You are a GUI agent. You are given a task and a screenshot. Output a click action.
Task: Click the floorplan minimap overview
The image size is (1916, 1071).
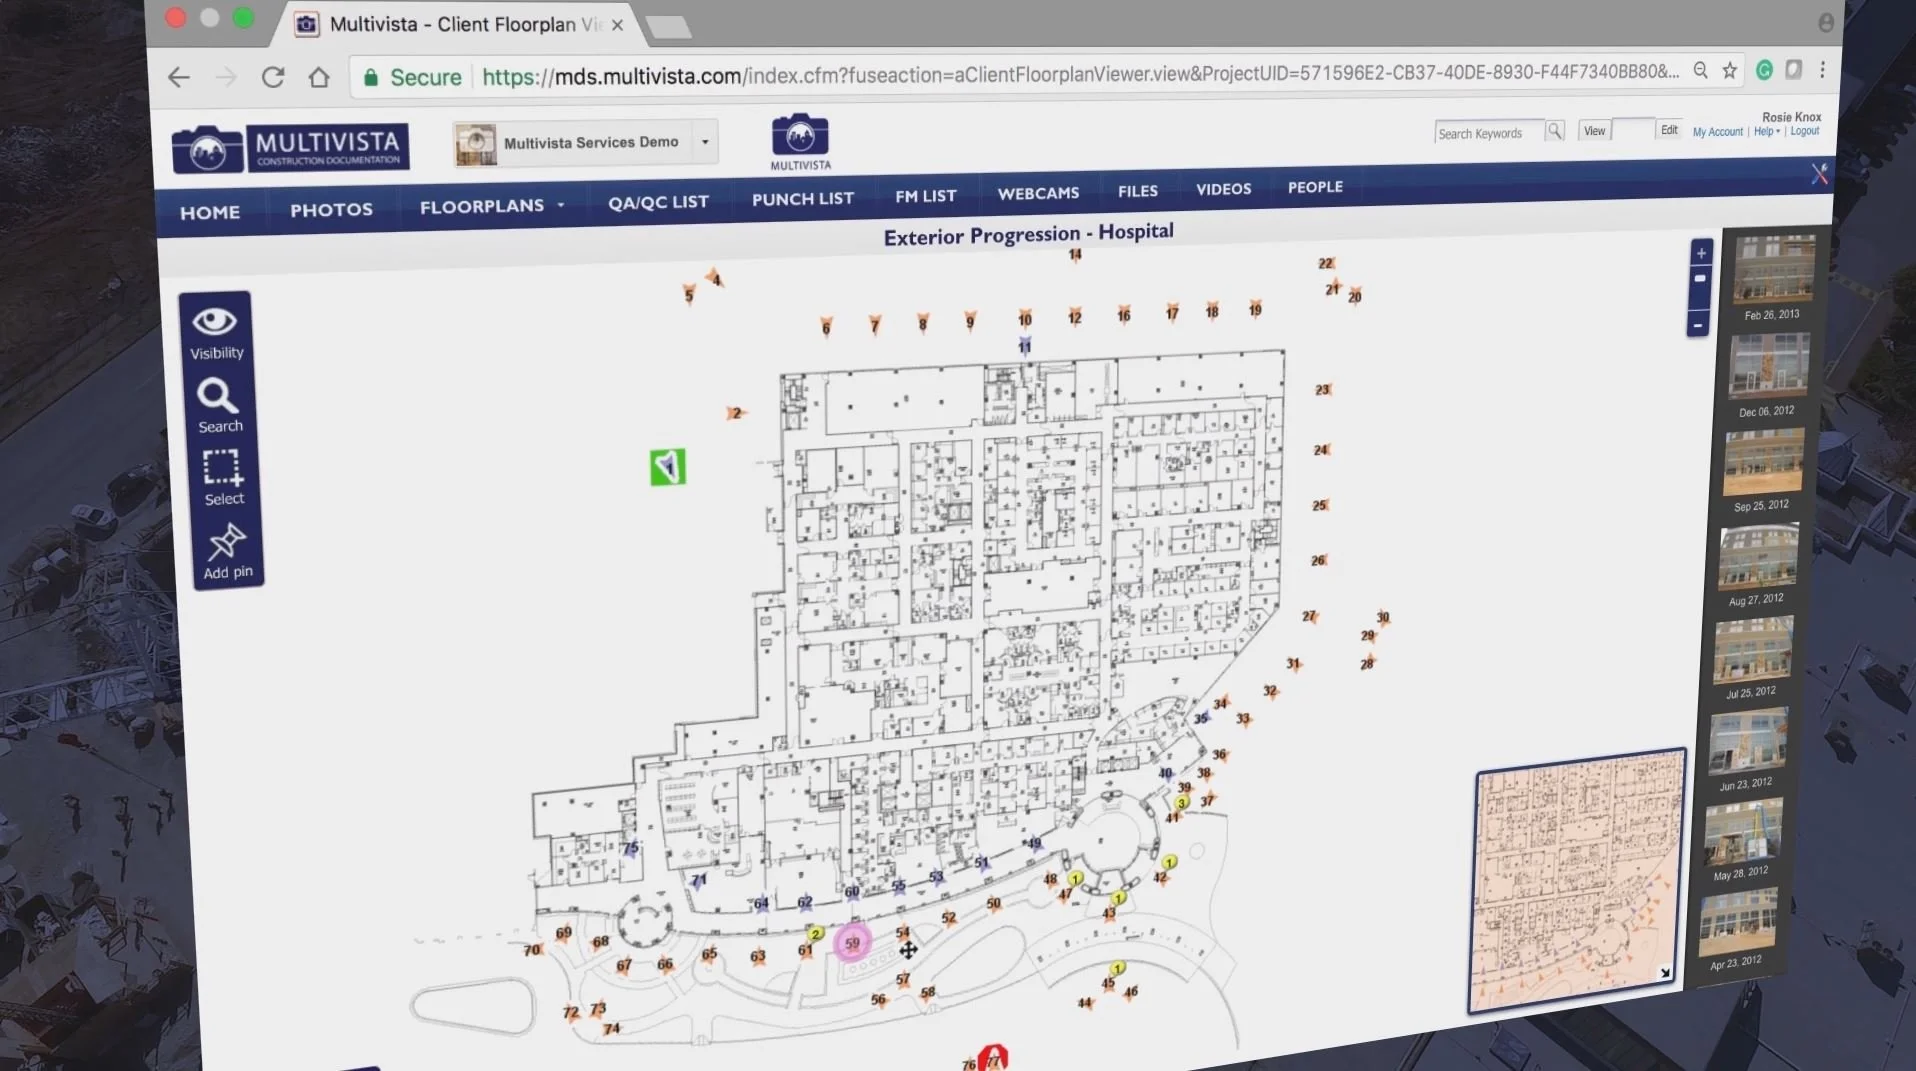[x=1577, y=880]
